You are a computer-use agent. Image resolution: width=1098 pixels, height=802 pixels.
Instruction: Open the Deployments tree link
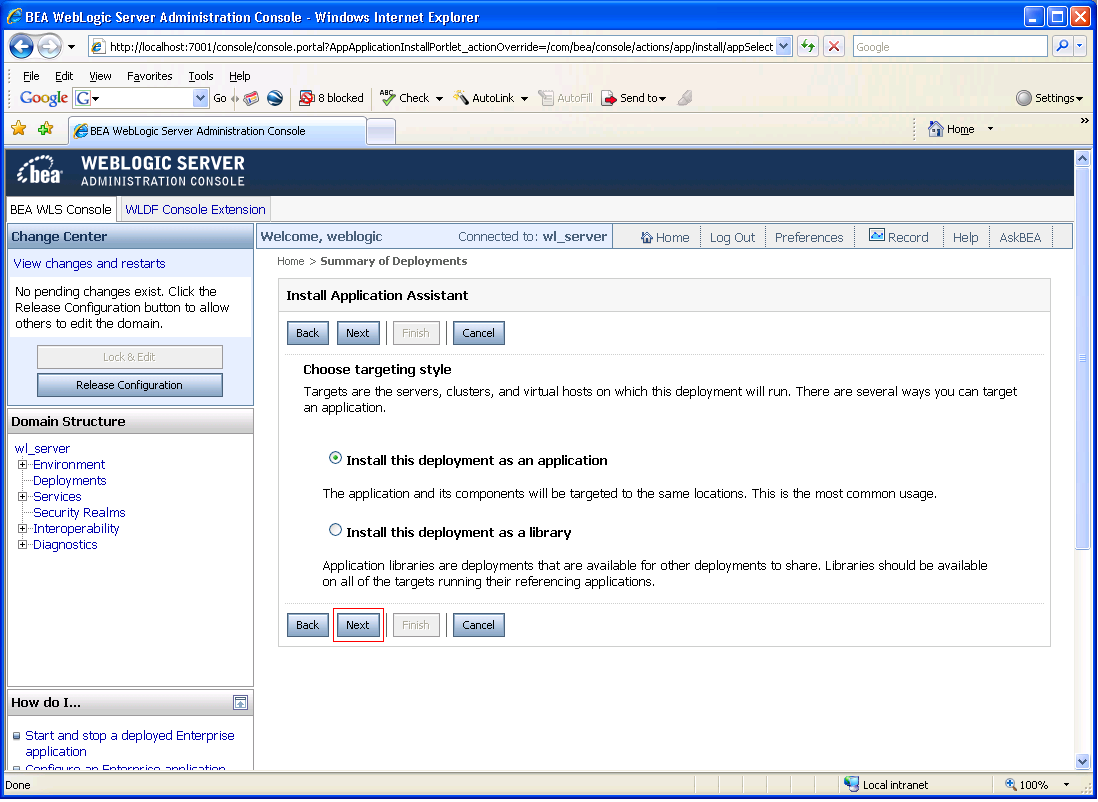[70, 480]
